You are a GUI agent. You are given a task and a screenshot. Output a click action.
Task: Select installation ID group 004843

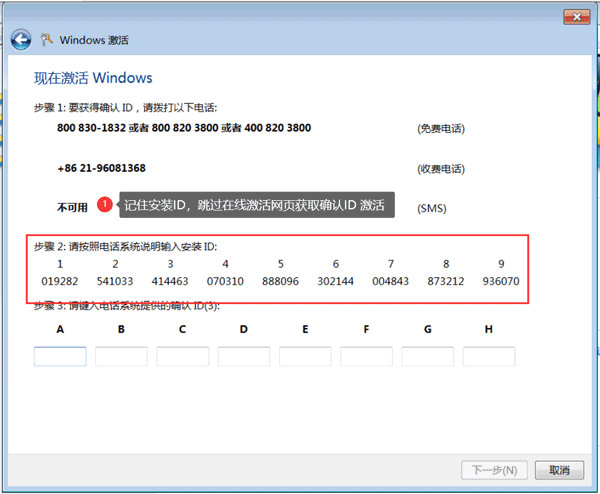pos(390,281)
